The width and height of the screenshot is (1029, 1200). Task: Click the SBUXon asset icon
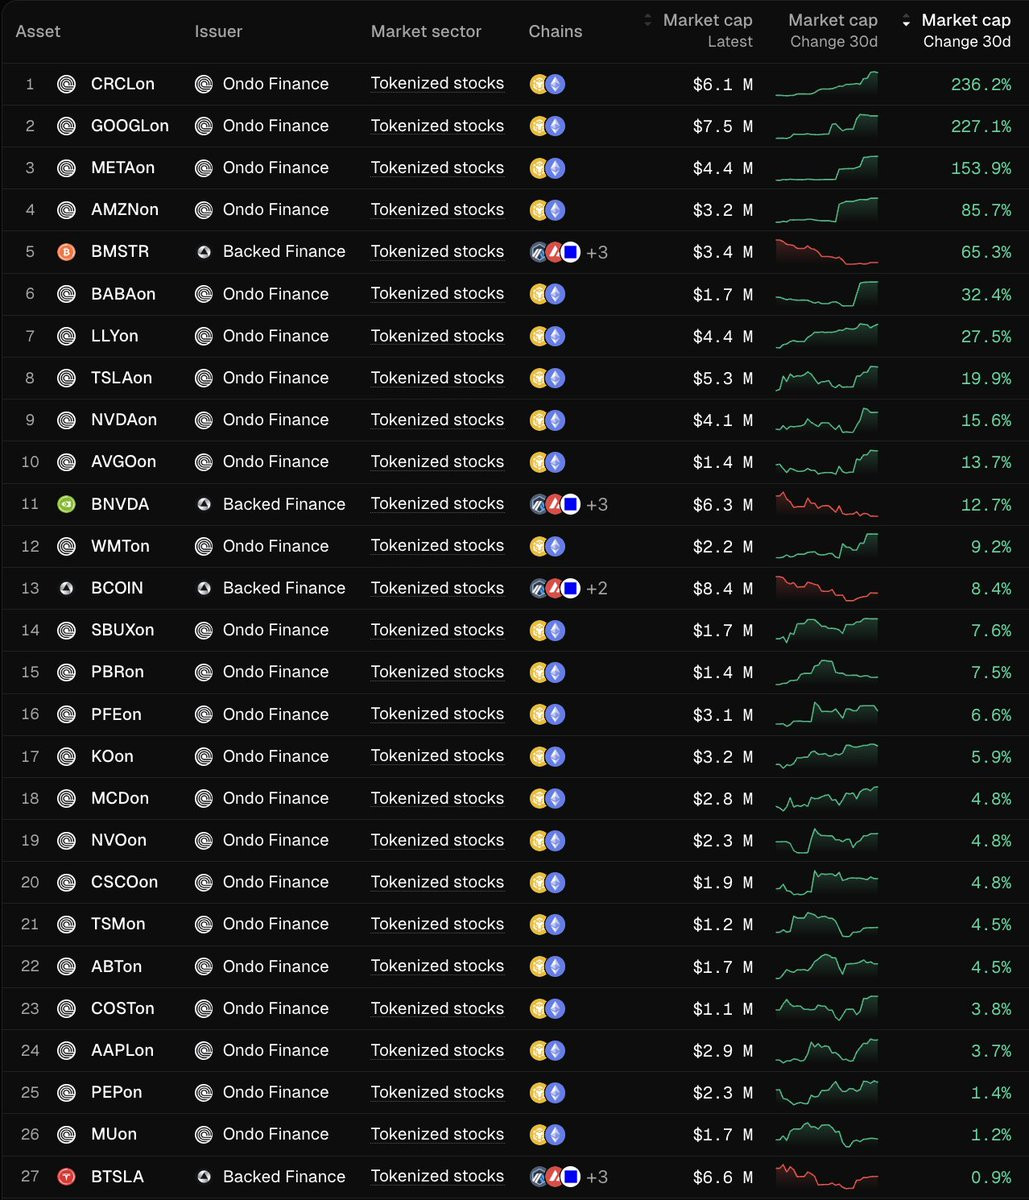66,630
